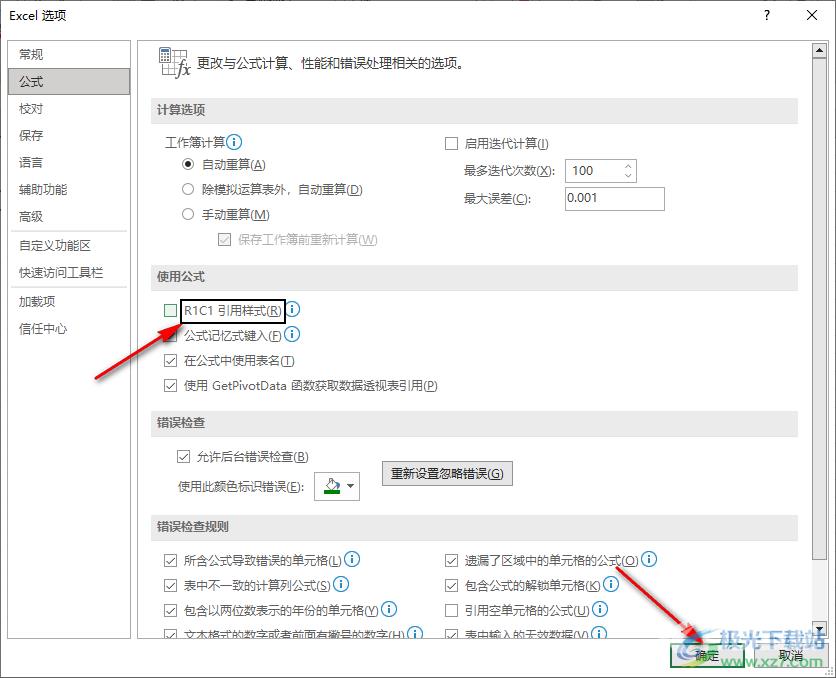Viewport: 836px width, 678px height.
Task: Select 除模拟运算表外,自动重算 option
Action: click(x=188, y=189)
